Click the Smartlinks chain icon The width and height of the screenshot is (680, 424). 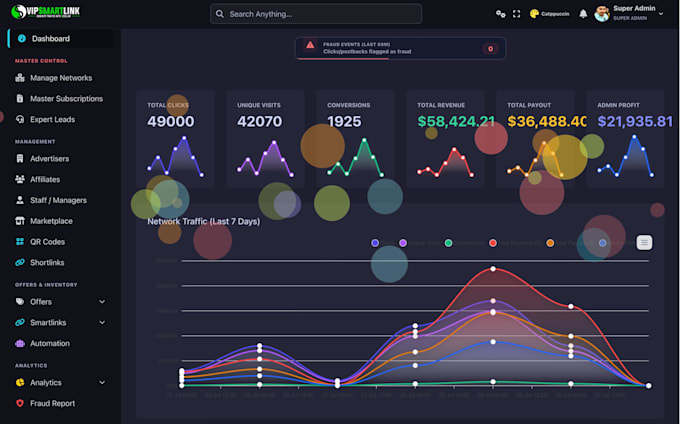coord(20,322)
